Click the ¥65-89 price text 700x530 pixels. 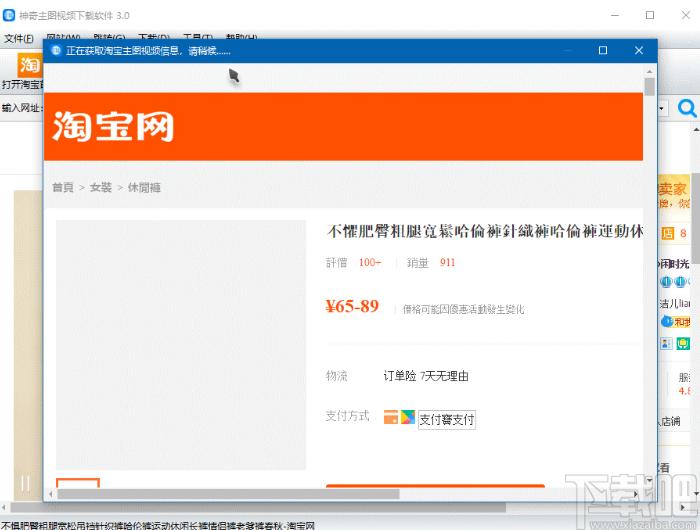352,306
